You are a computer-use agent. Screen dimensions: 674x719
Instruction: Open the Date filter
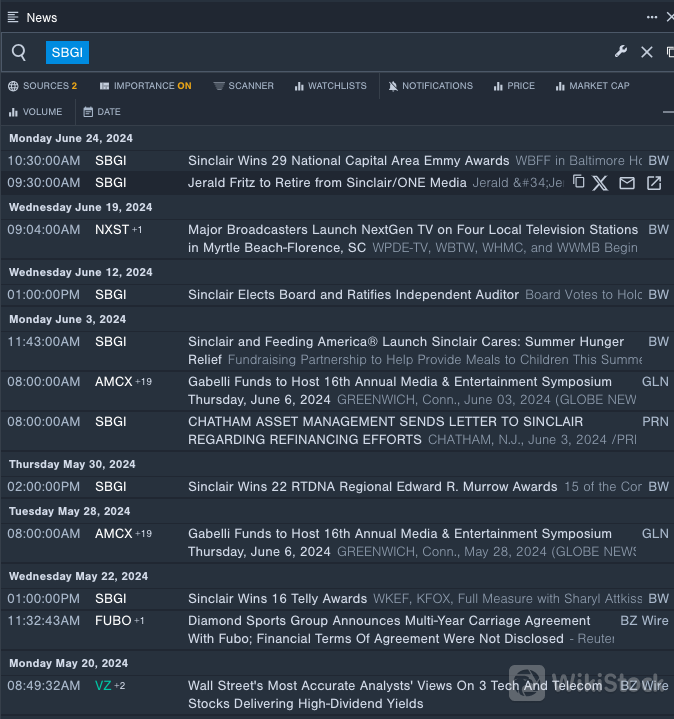coord(102,112)
